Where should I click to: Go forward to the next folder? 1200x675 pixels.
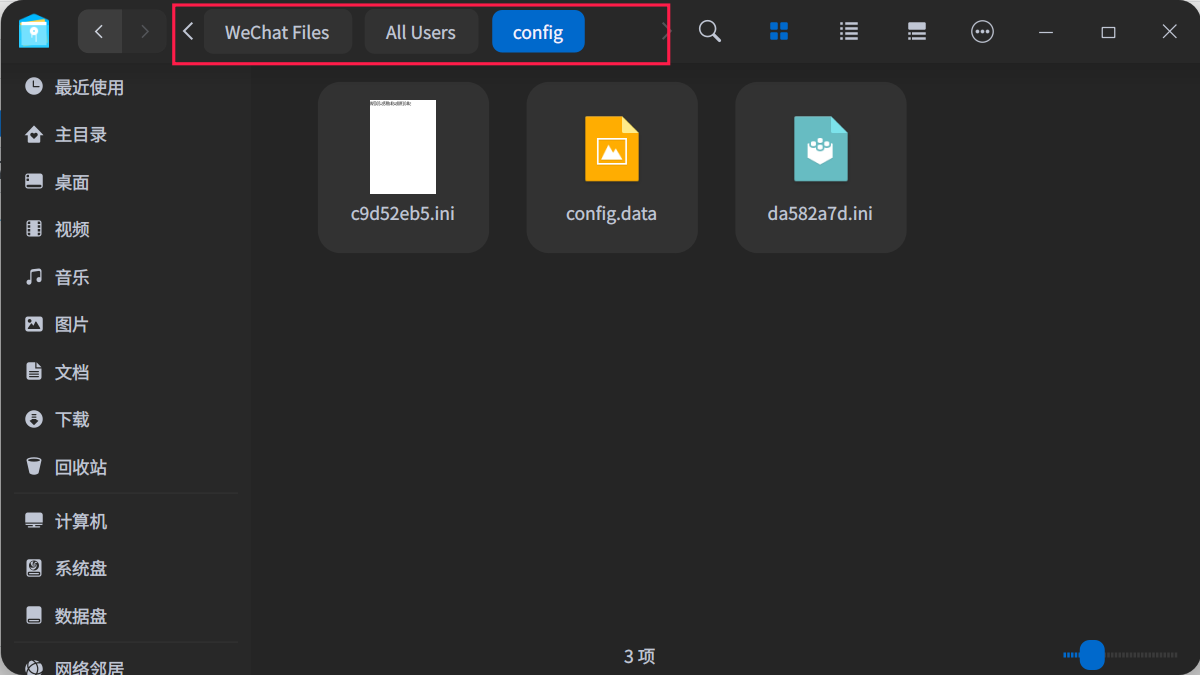(x=145, y=32)
